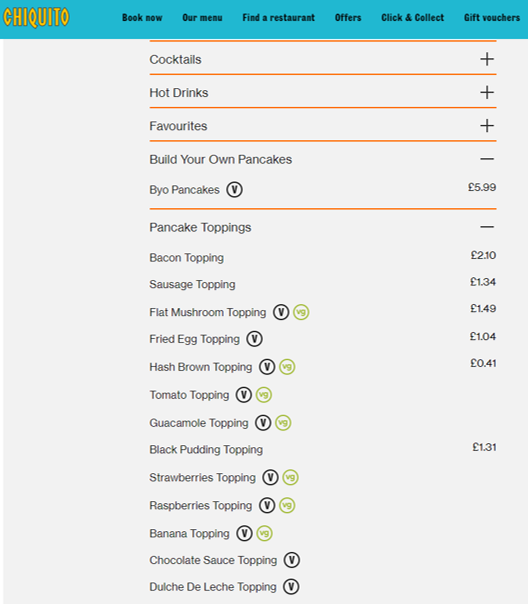
Task: Click the vegetarian icon beside Dulche De Leche Topping
Action: click(x=291, y=587)
